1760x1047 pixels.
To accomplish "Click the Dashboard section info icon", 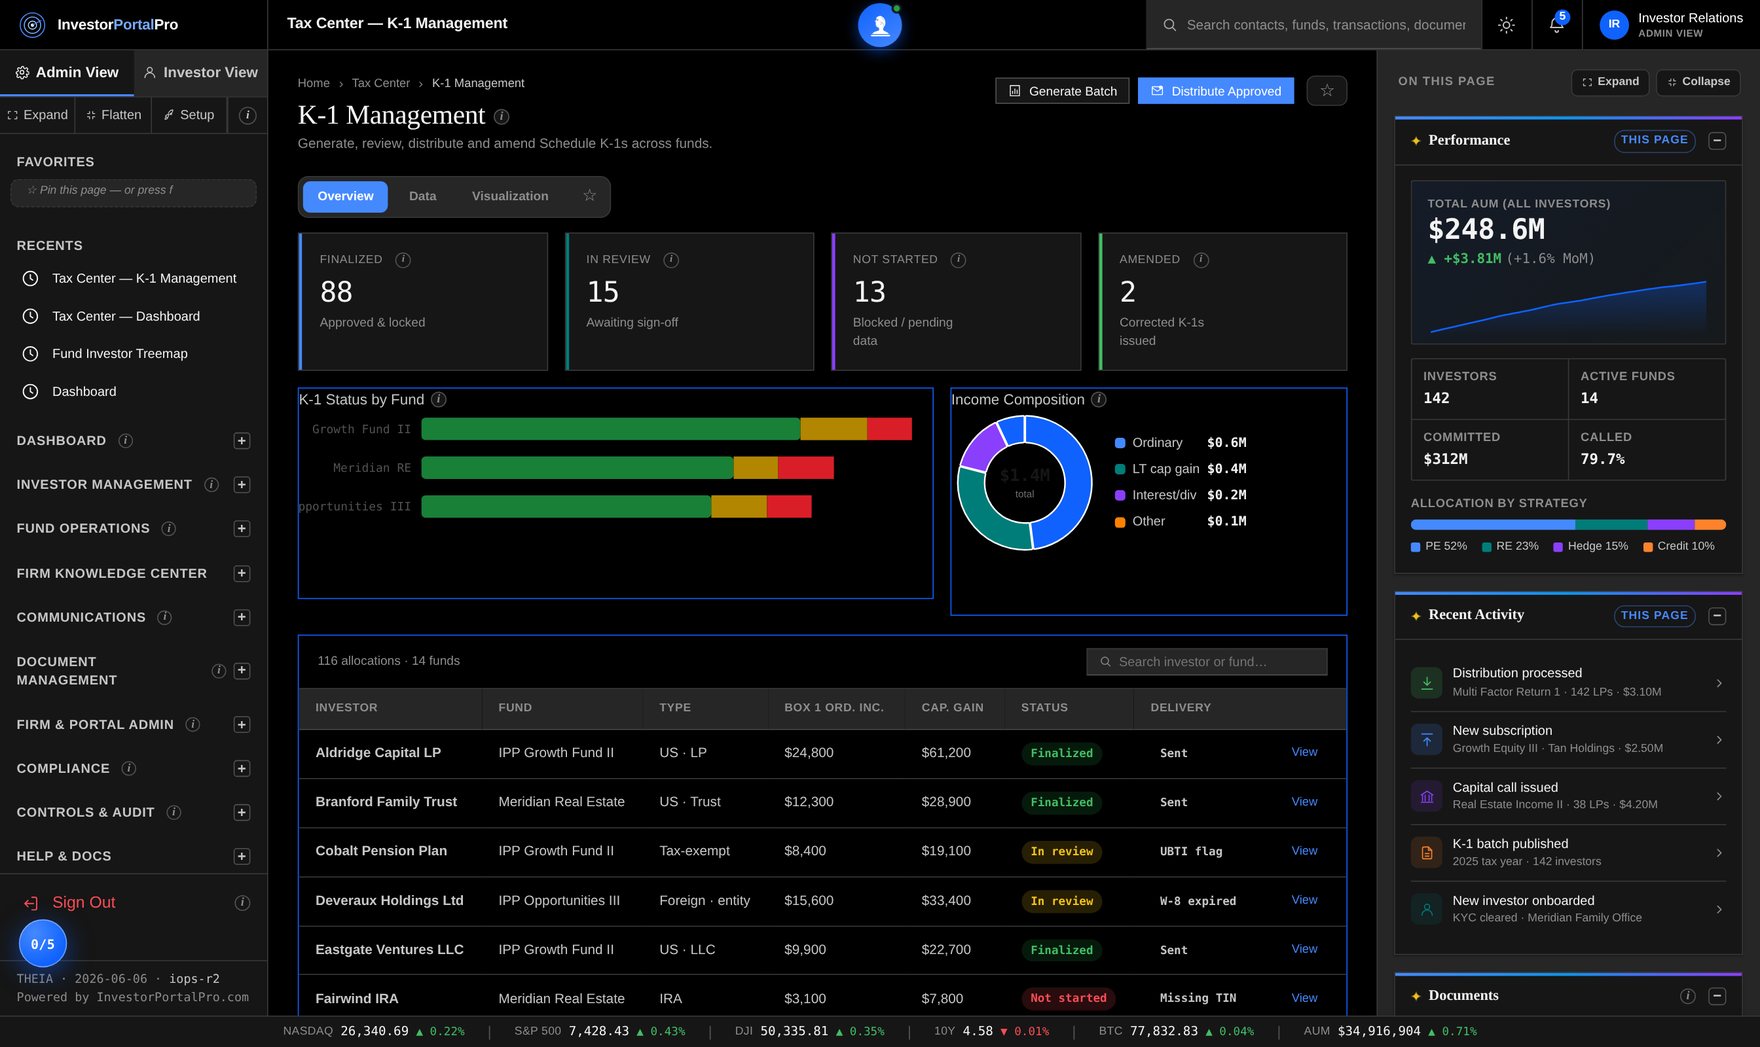I will [126, 441].
